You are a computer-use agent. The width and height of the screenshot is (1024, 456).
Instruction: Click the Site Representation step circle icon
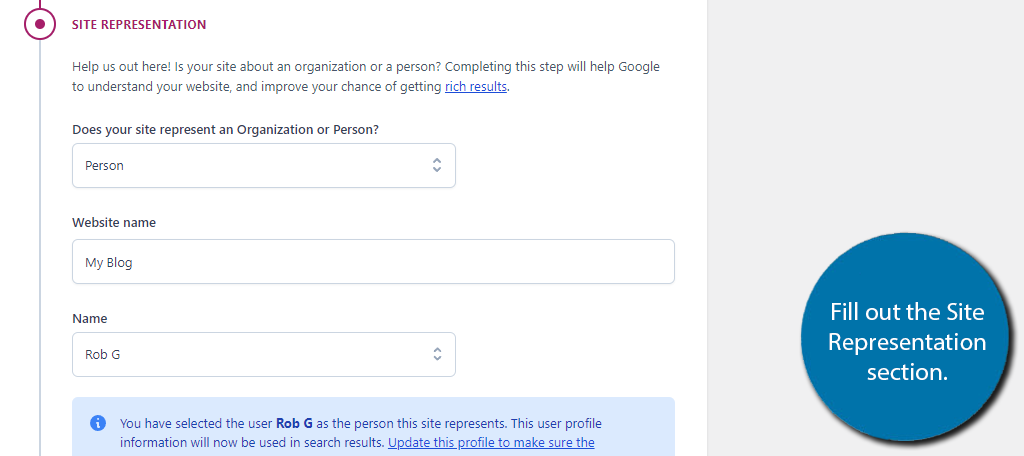40,24
